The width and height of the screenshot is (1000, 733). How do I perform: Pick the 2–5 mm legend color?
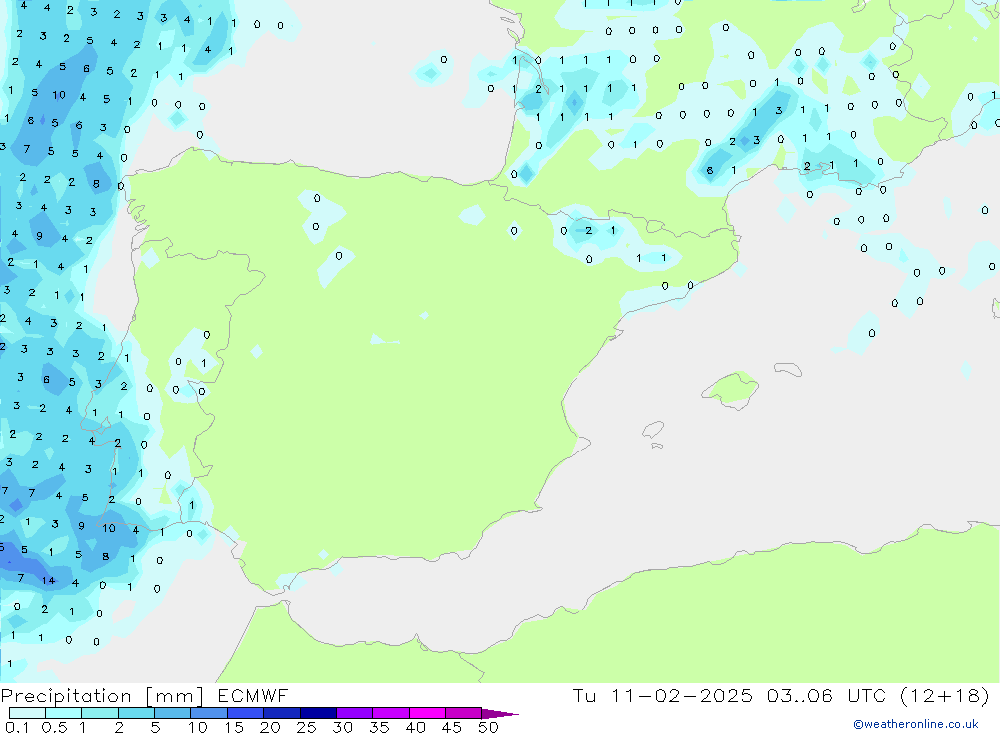(x=137, y=713)
